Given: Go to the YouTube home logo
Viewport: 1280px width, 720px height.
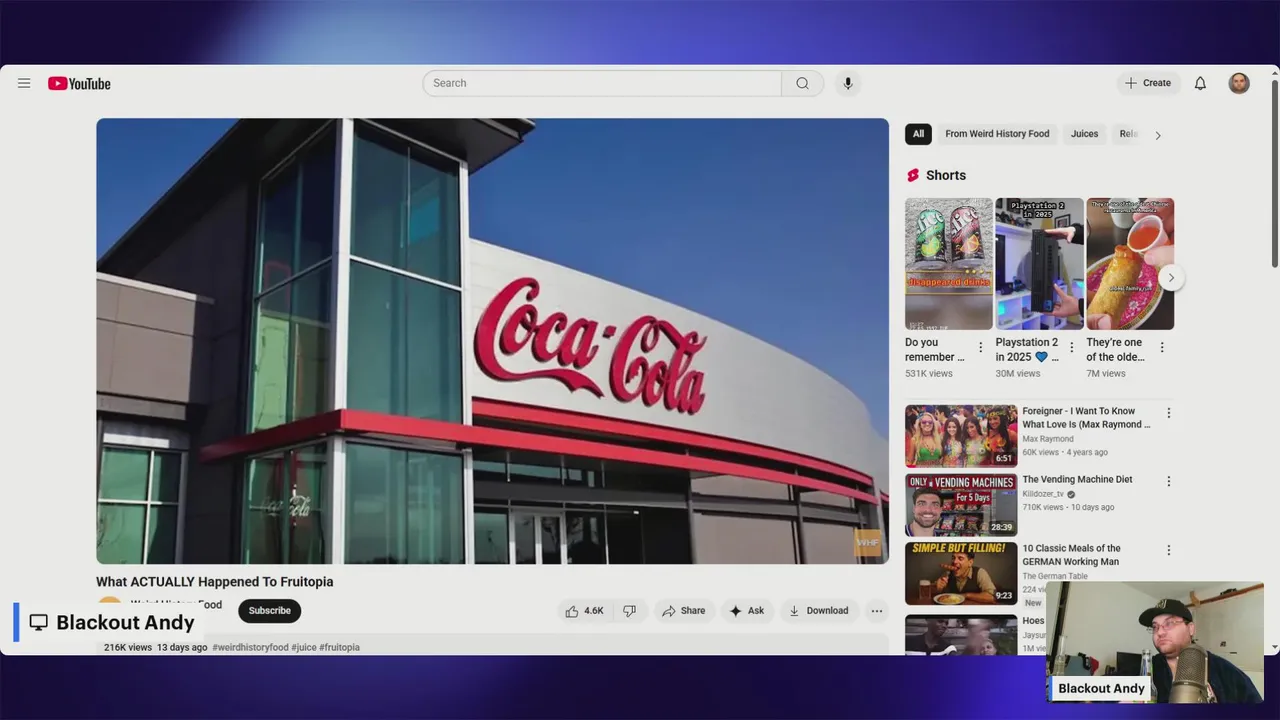Looking at the screenshot, I should 79,84.
